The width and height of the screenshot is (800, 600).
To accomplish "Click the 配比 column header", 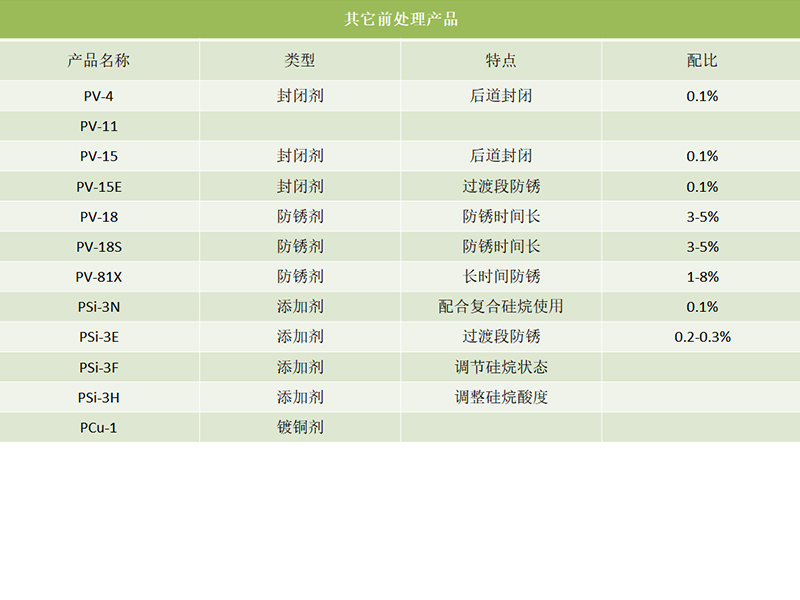I will pyautogui.click(x=700, y=60).
